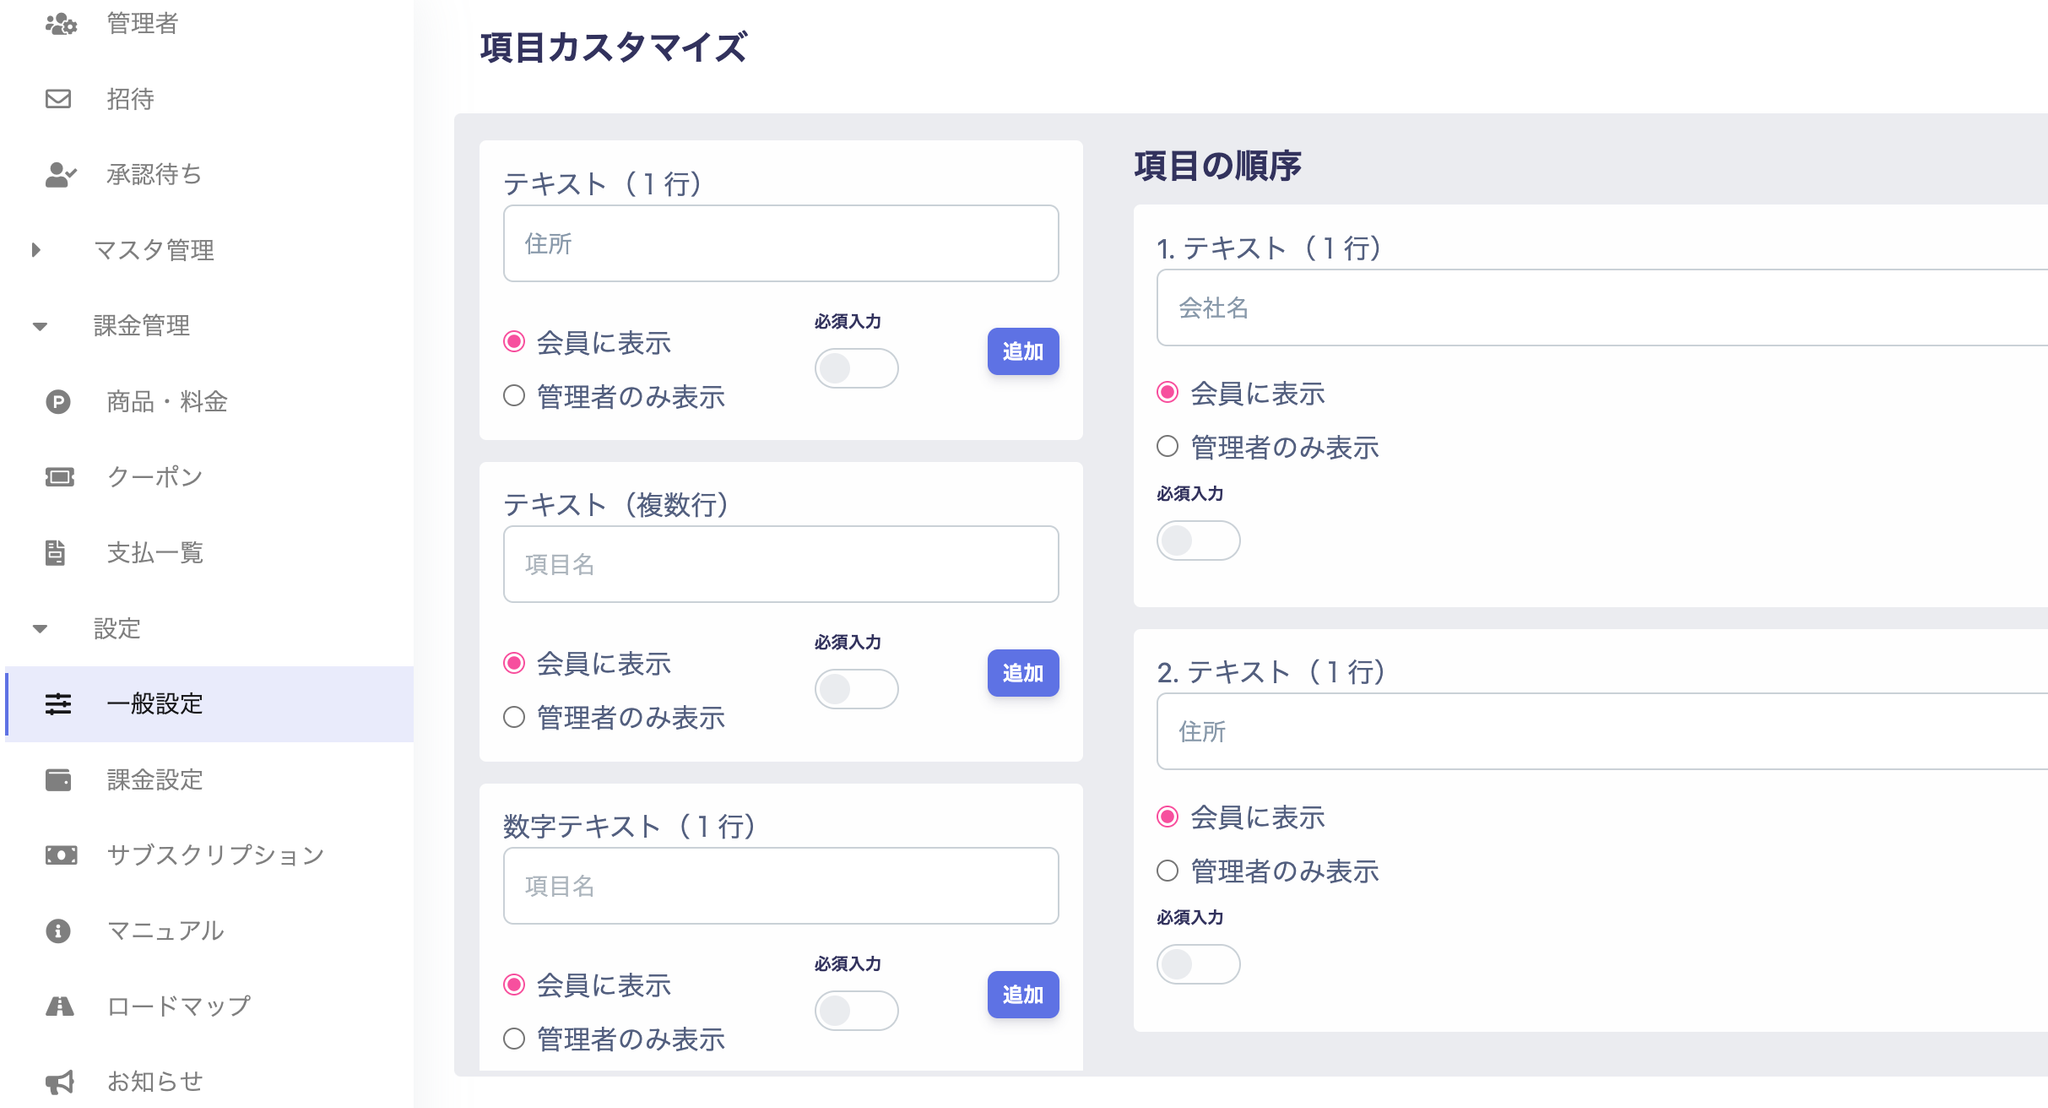Click the ticket icon beside クーポン
The height and width of the screenshot is (1108, 2048).
click(x=59, y=477)
